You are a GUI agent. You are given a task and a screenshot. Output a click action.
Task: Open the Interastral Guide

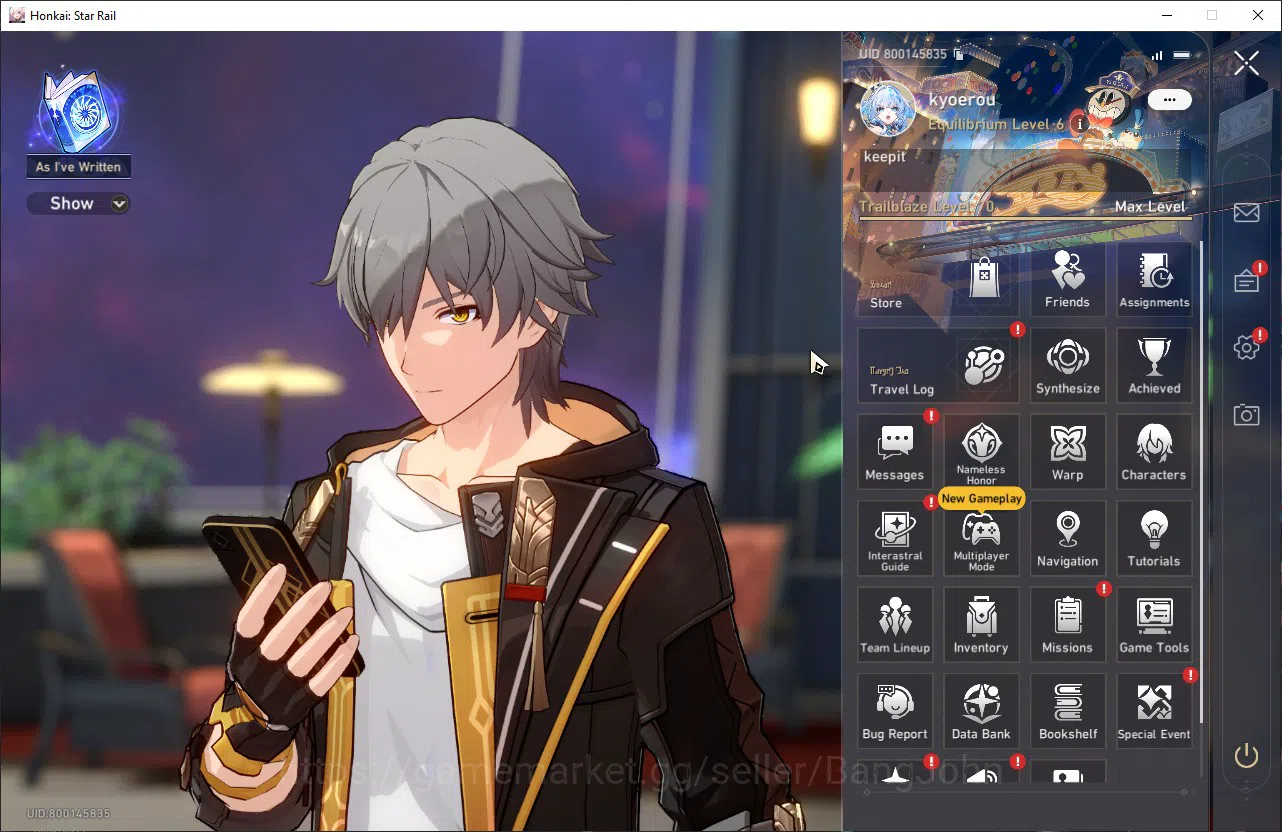(895, 539)
